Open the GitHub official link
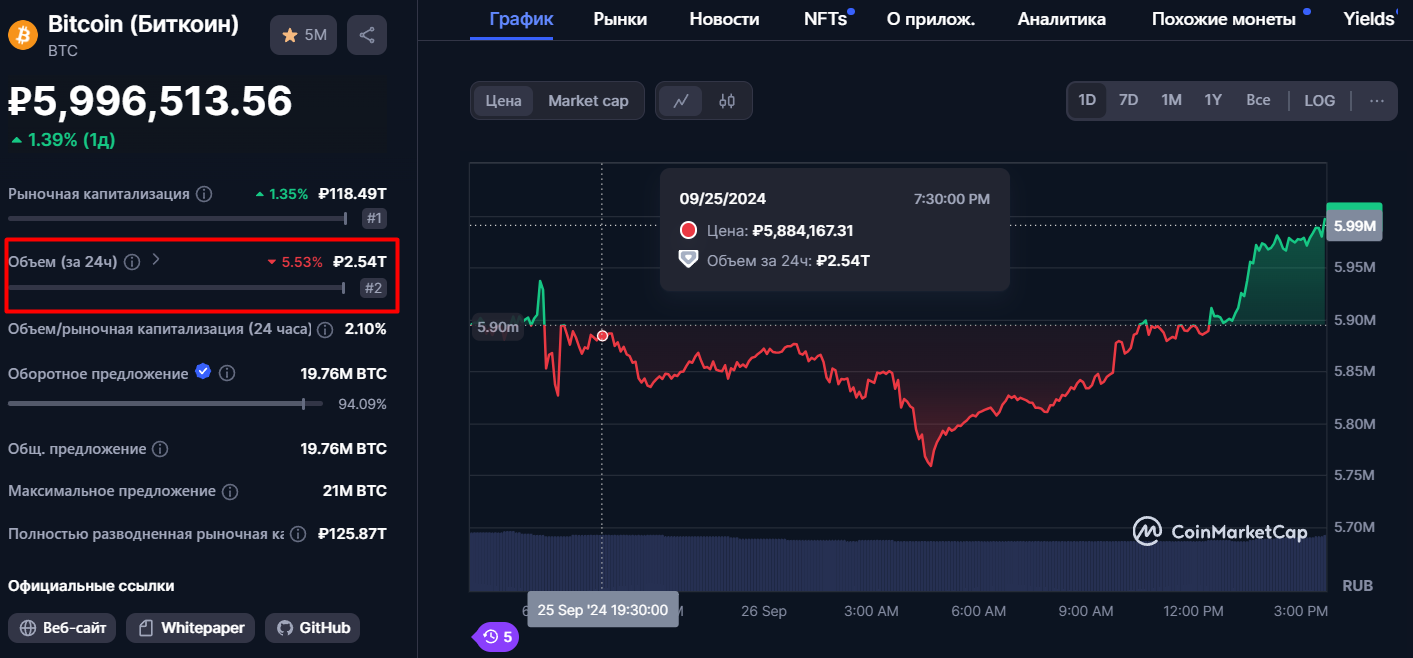 click(x=312, y=628)
